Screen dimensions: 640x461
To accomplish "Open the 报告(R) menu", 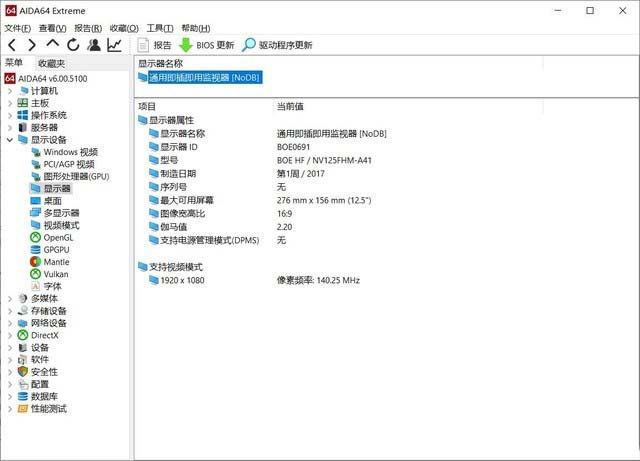I will pyautogui.click(x=88, y=28).
